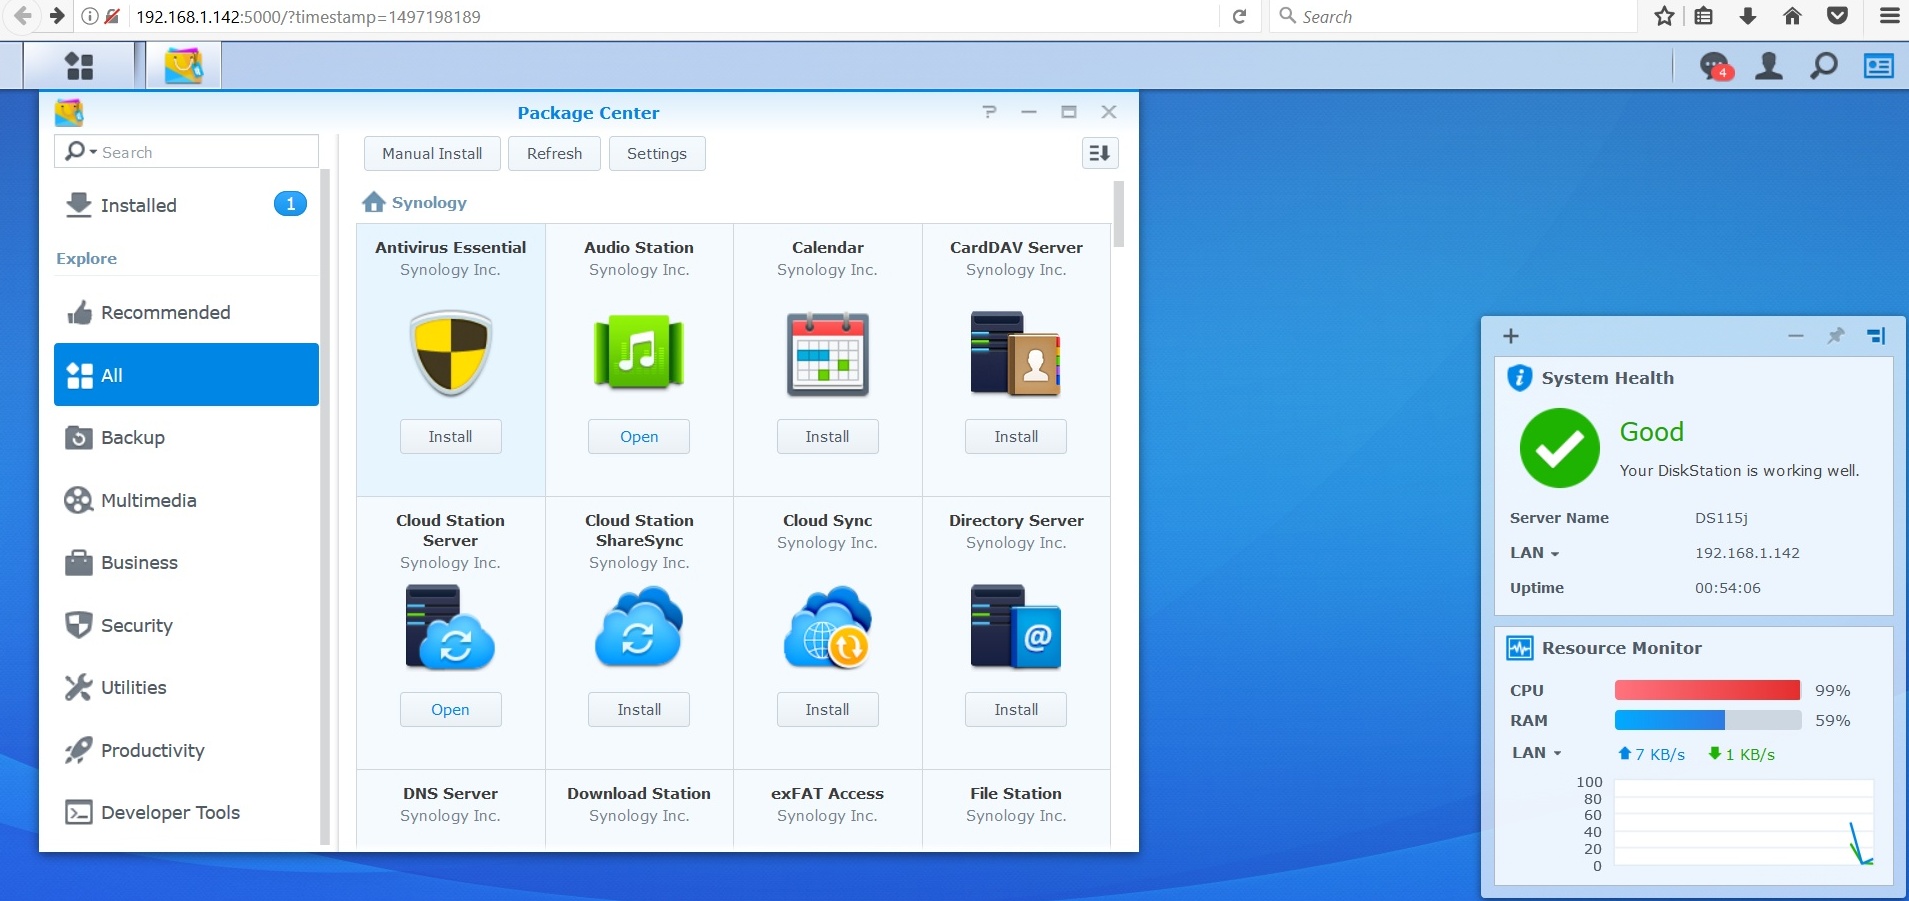Click the browser address bar URL
The image size is (1909, 901).
point(308,17)
